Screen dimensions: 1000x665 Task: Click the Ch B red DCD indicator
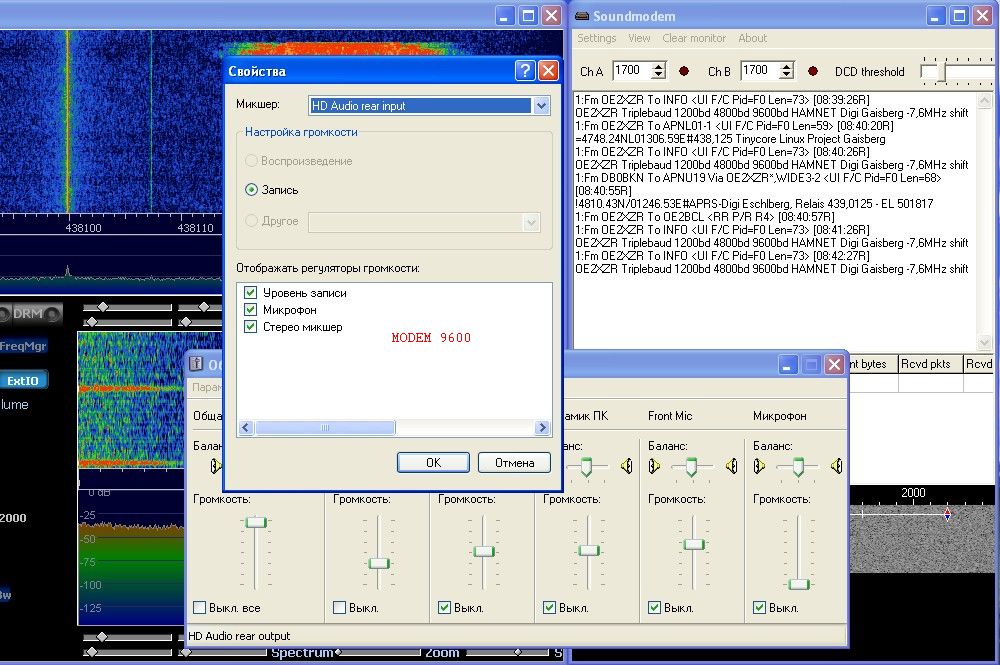pos(813,71)
